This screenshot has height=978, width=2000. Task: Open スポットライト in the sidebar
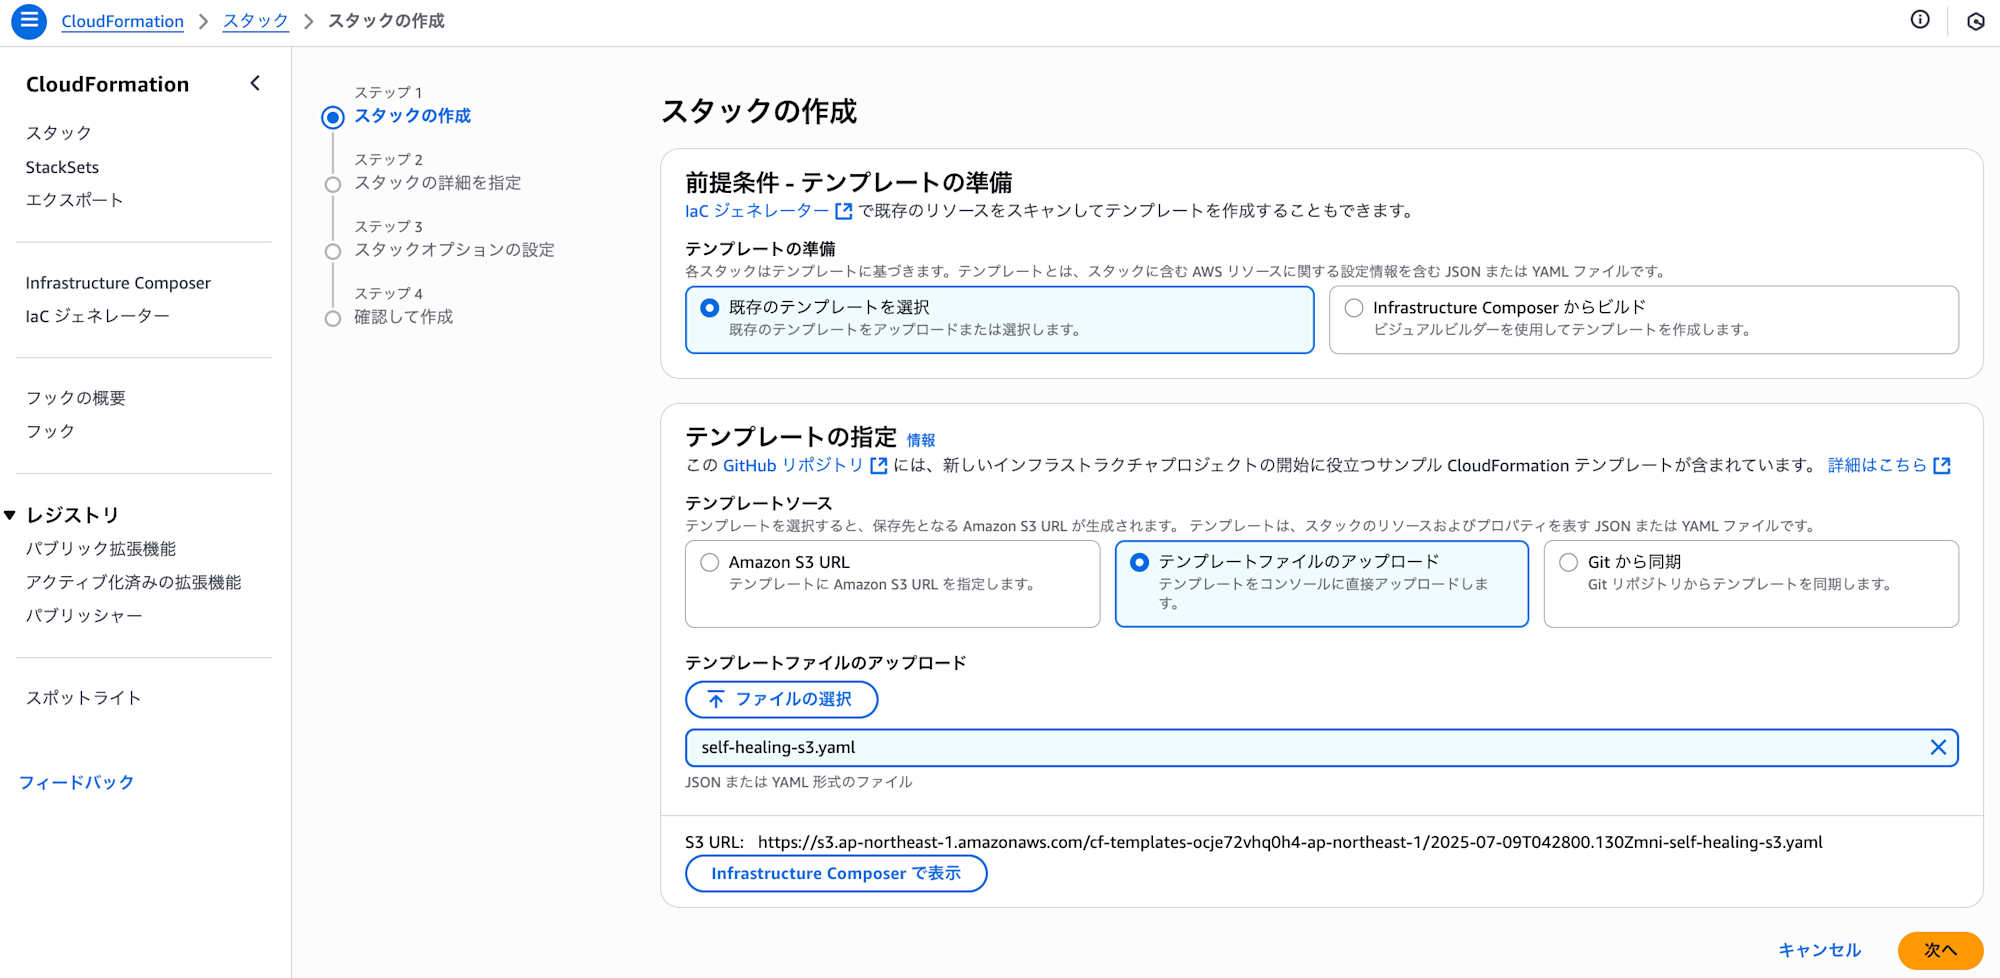click(84, 698)
